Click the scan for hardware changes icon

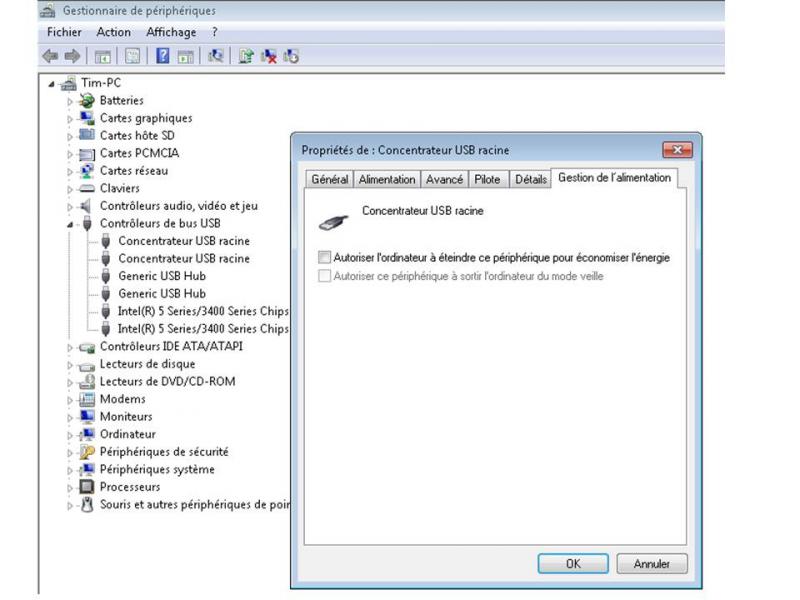(x=214, y=57)
